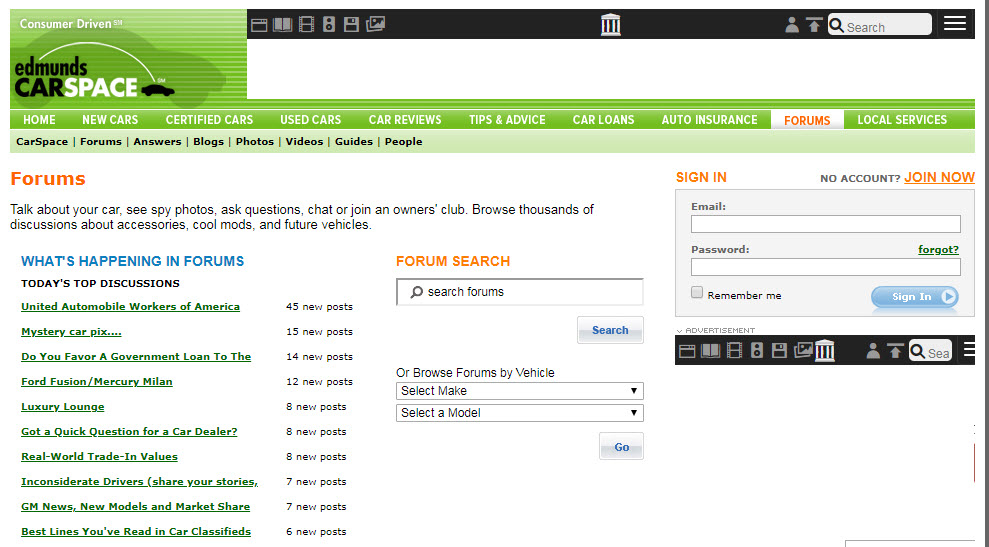Enable the Remember me checkbox
Viewport: 989px width, 547px height.
click(x=697, y=293)
